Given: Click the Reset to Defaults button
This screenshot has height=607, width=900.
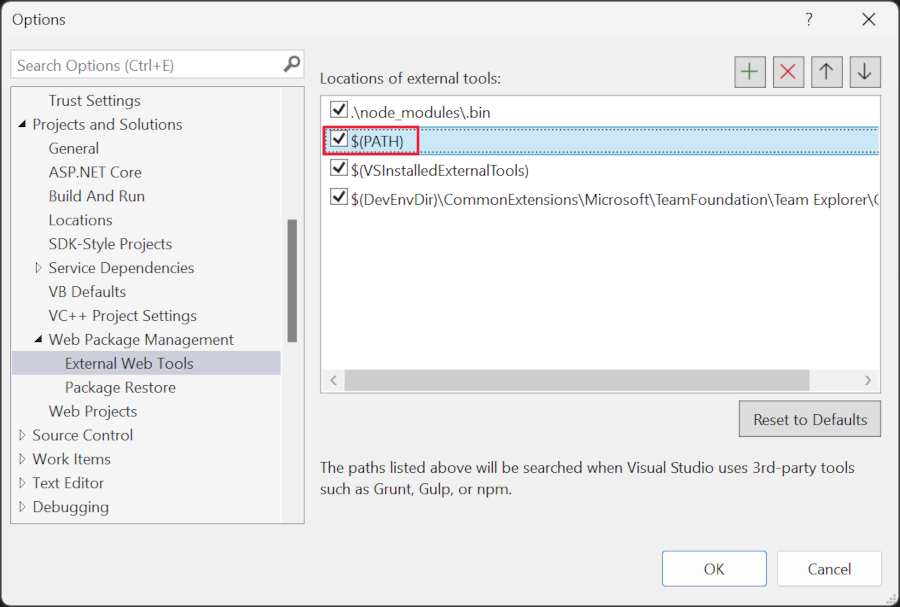Looking at the screenshot, I should tap(809, 419).
